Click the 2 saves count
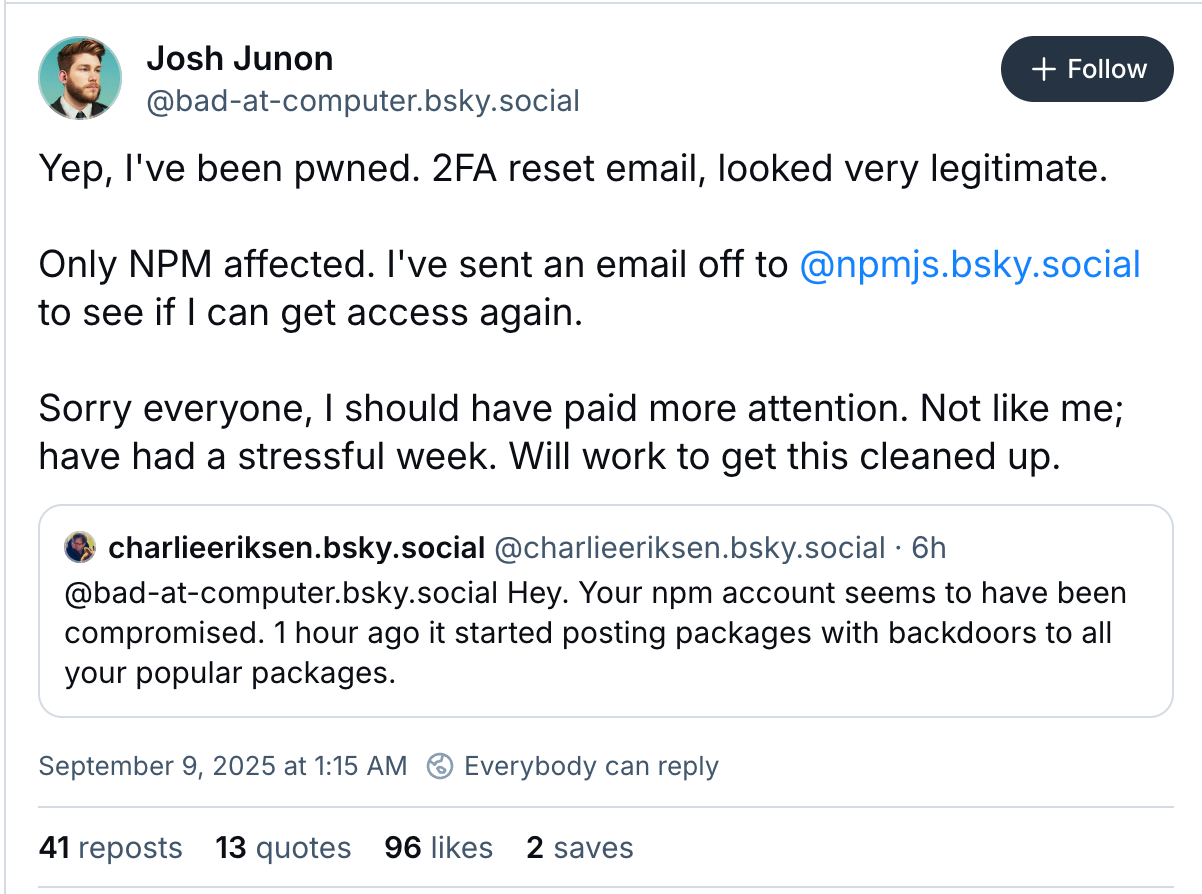Screen dimensions: 1202x894 (x=580, y=848)
